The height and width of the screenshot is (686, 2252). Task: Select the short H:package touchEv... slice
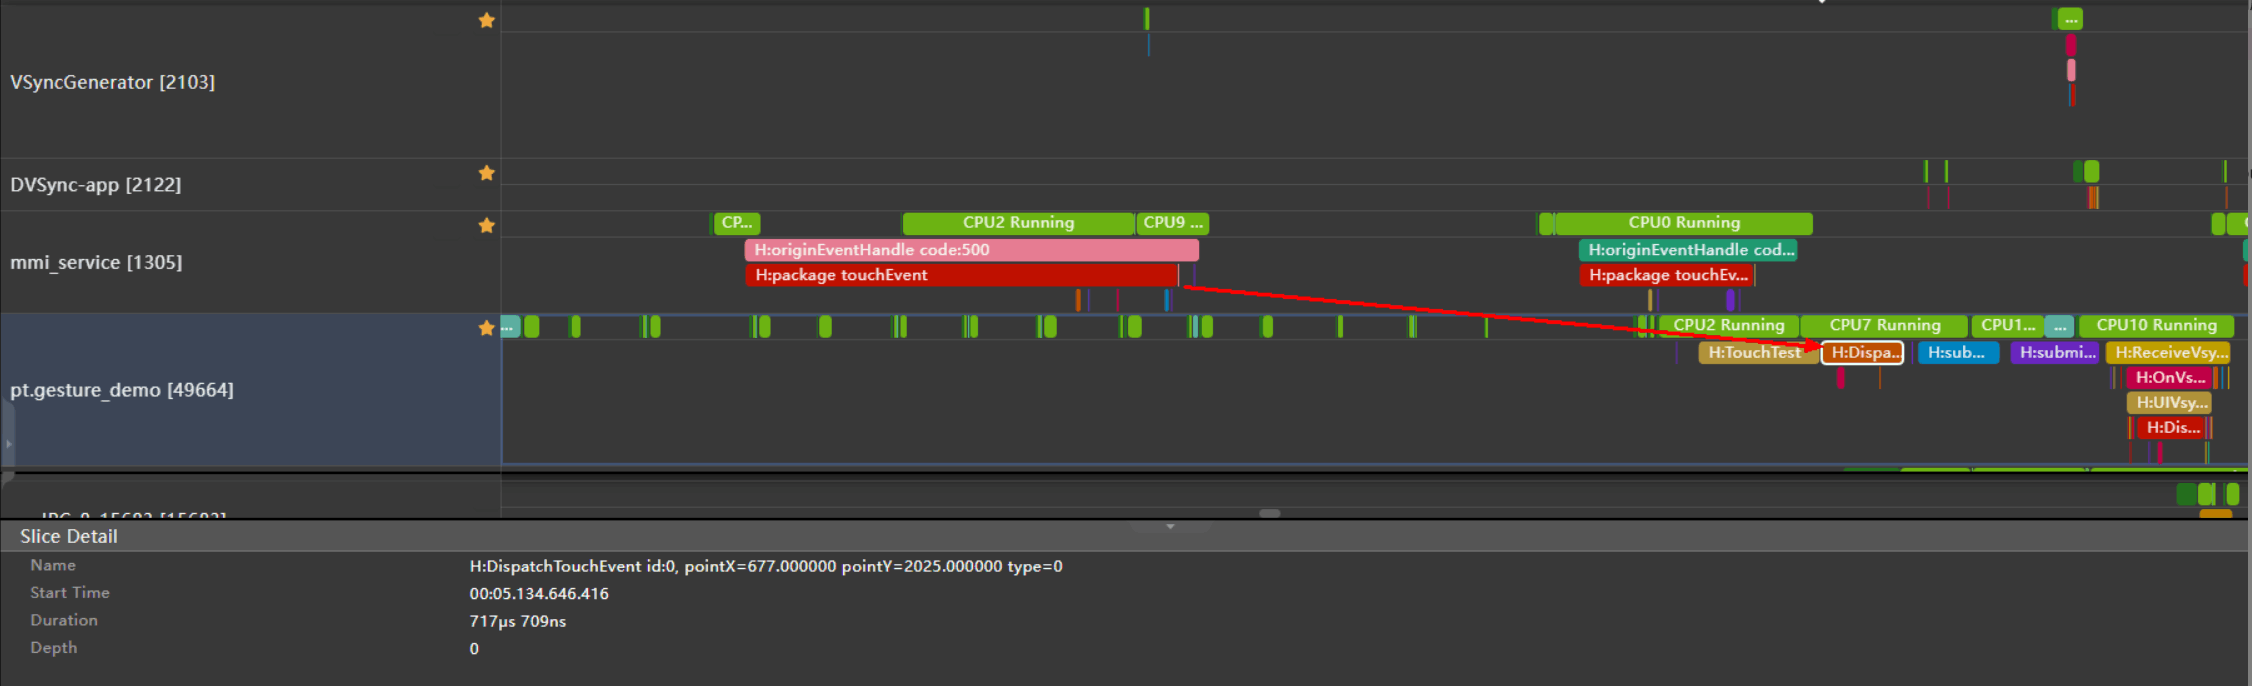pos(1667,275)
